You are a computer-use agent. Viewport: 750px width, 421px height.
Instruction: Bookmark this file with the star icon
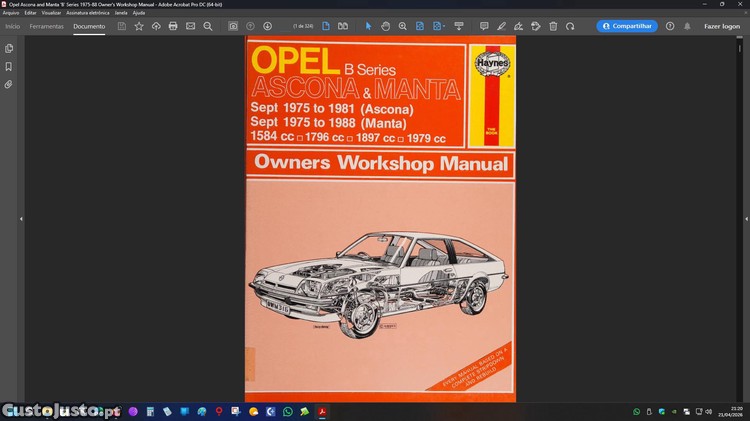(x=139, y=26)
